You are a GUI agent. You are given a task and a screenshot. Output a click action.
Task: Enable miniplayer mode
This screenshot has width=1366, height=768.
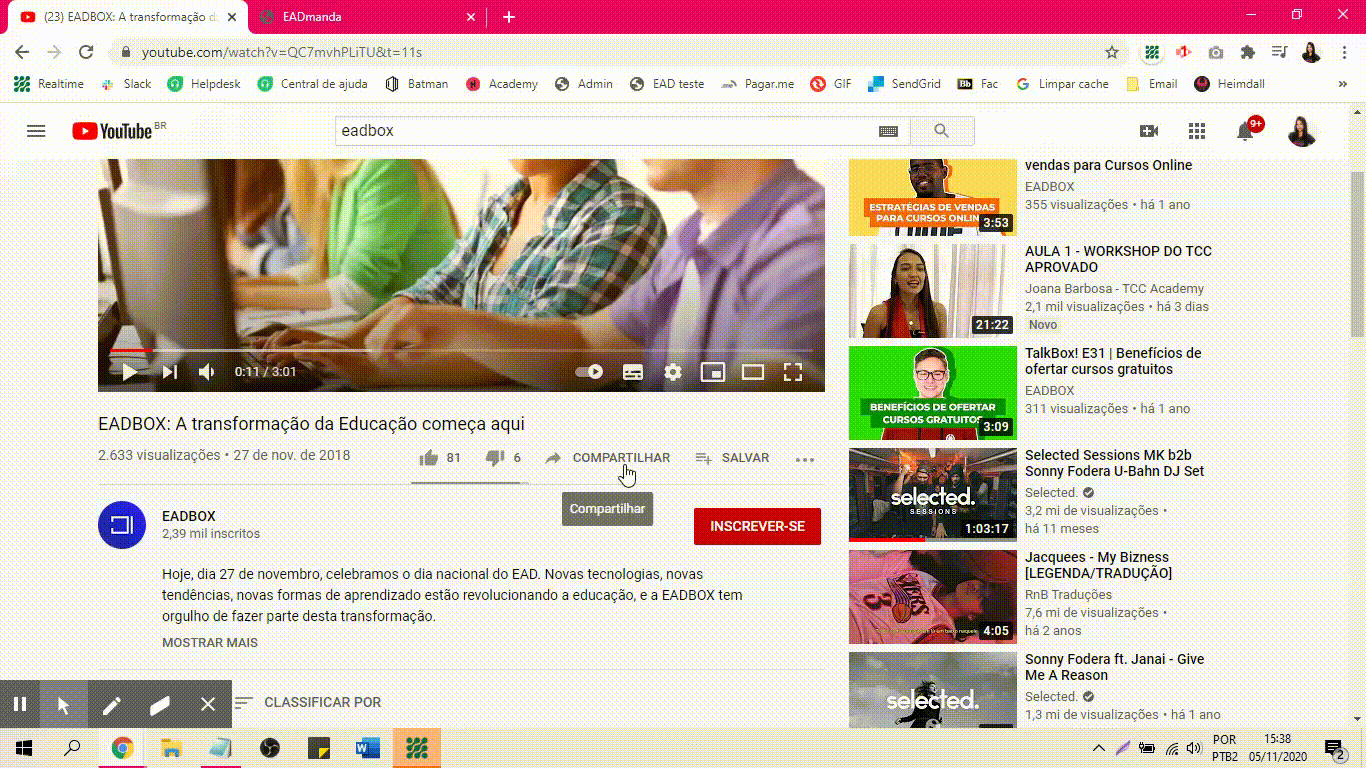(713, 372)
